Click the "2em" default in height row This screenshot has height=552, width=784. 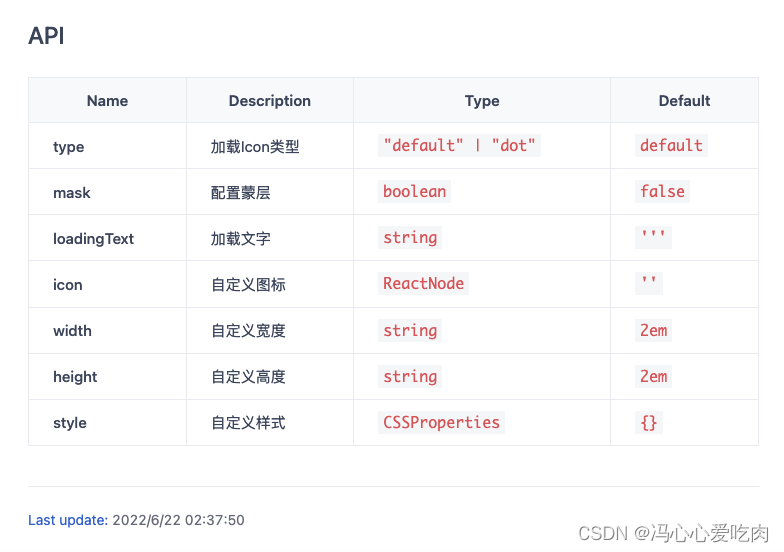coord(653,376)
